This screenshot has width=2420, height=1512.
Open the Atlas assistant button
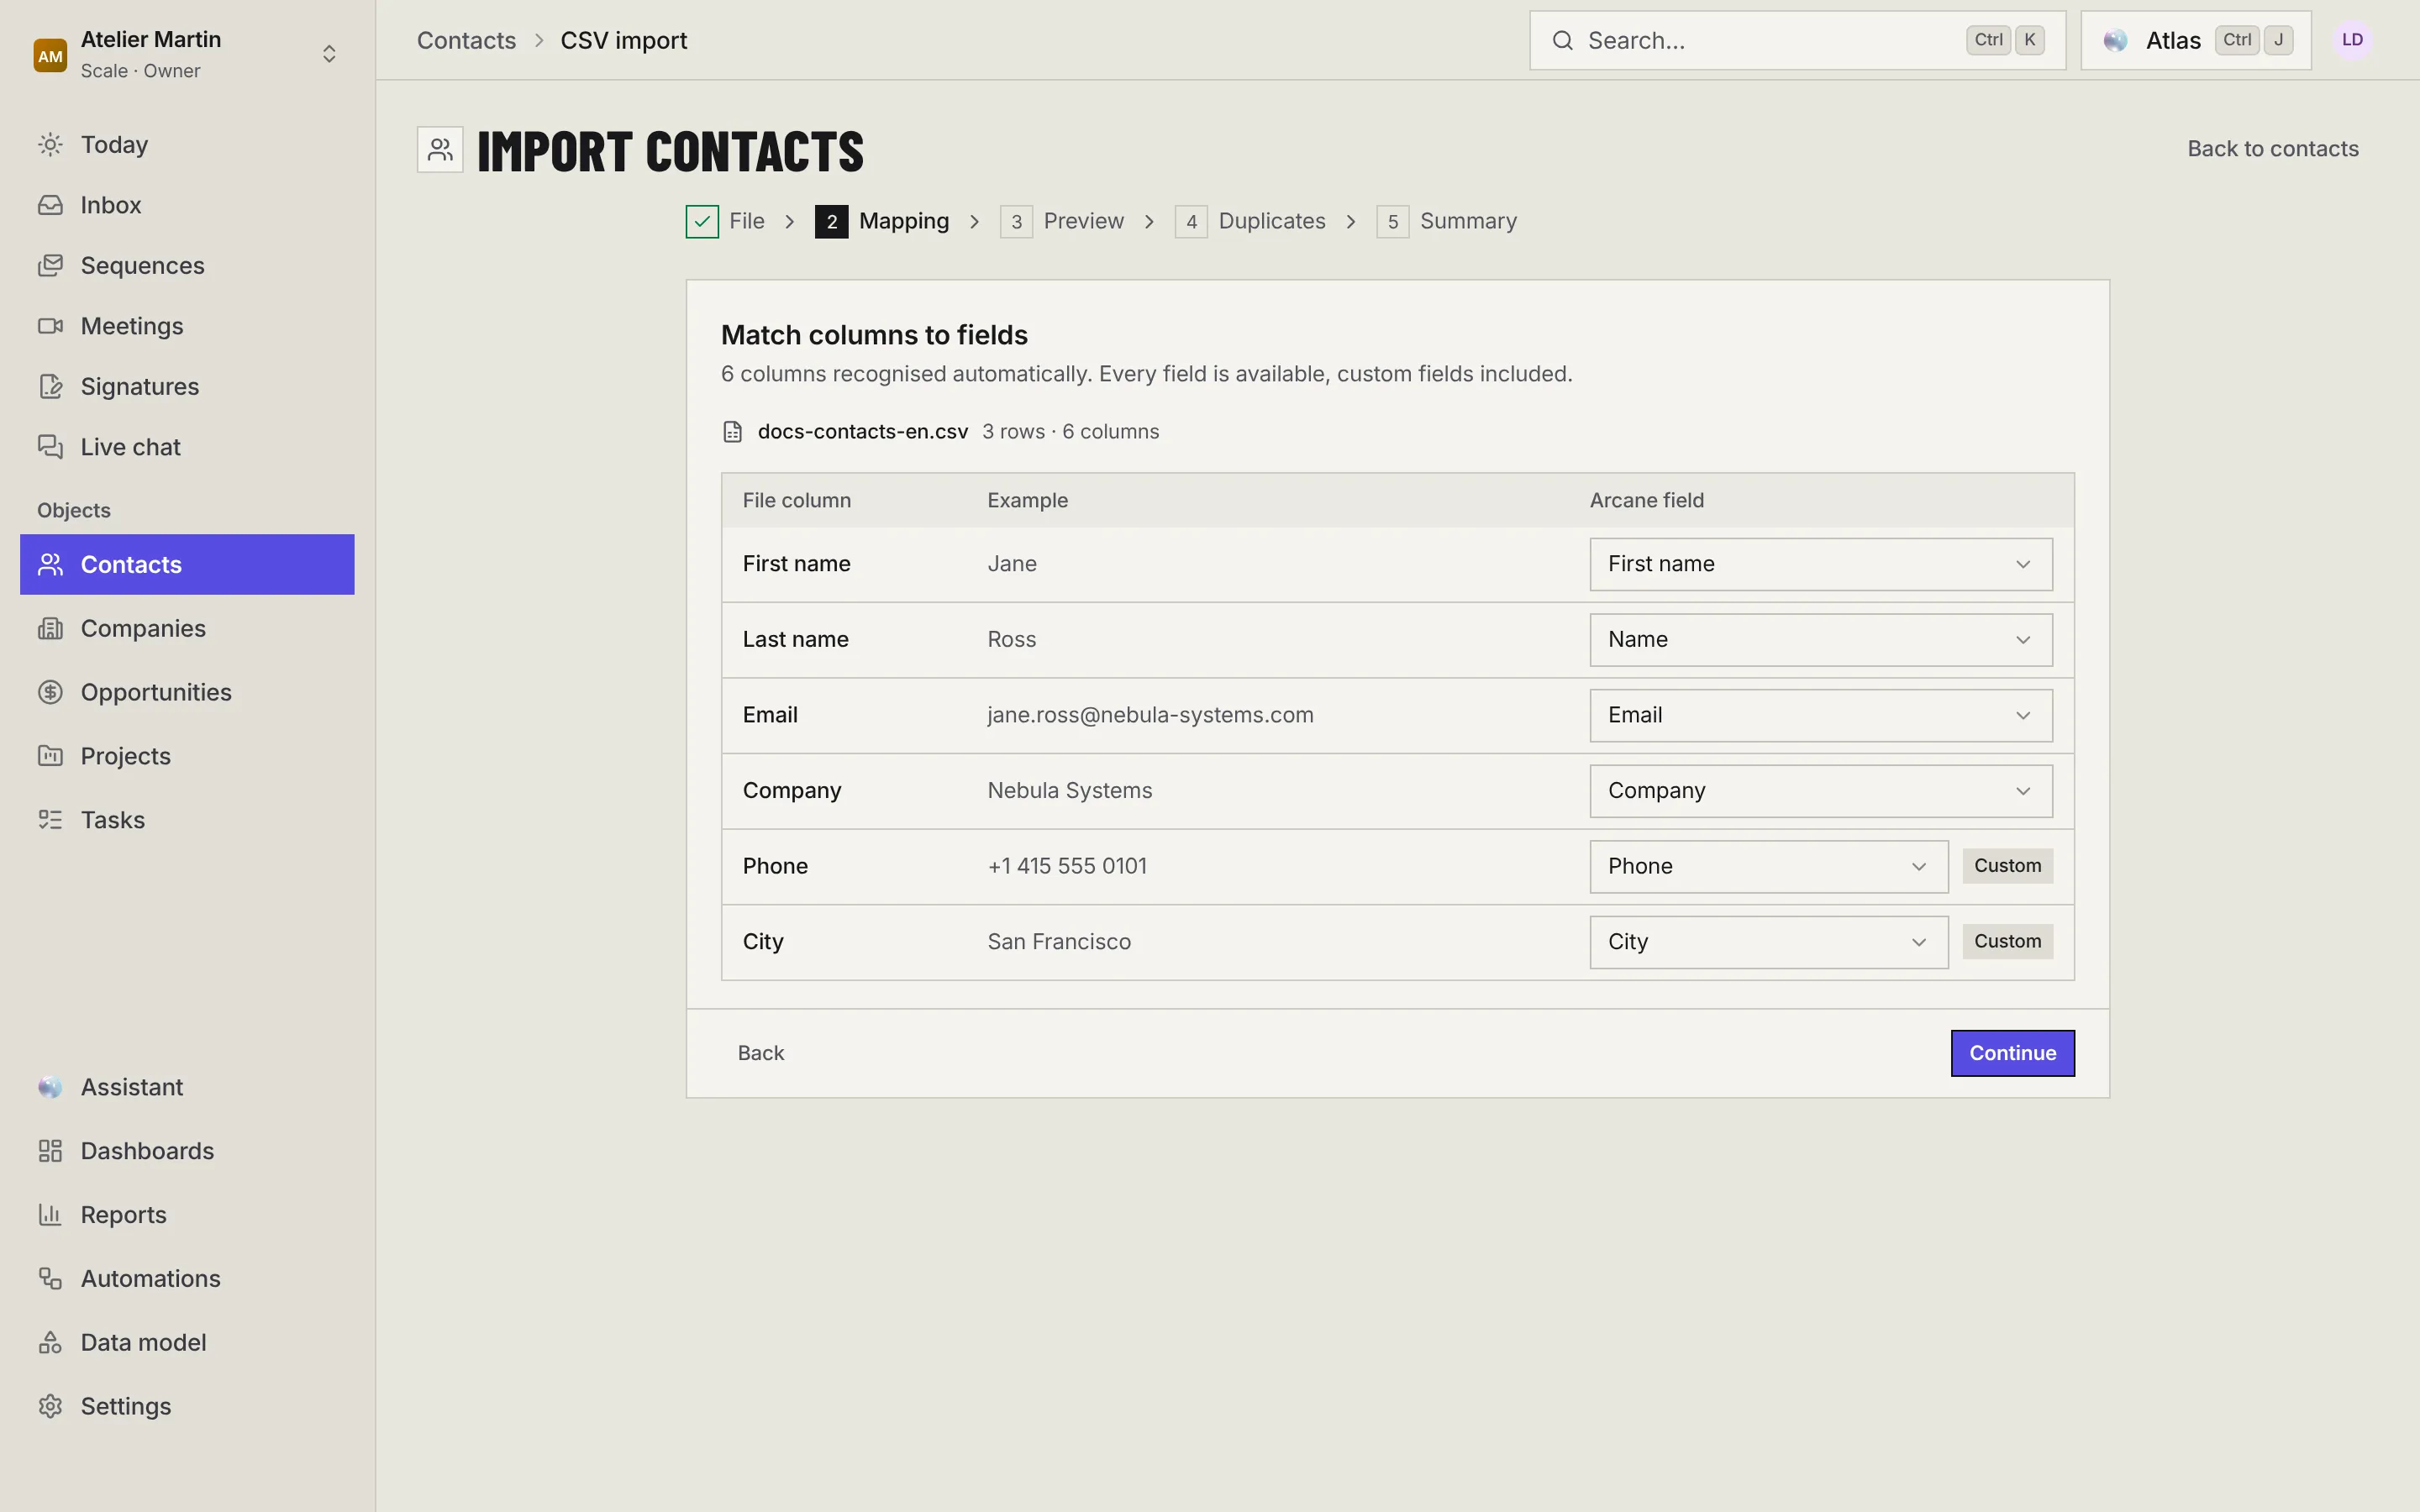(x=2196, y=40)
